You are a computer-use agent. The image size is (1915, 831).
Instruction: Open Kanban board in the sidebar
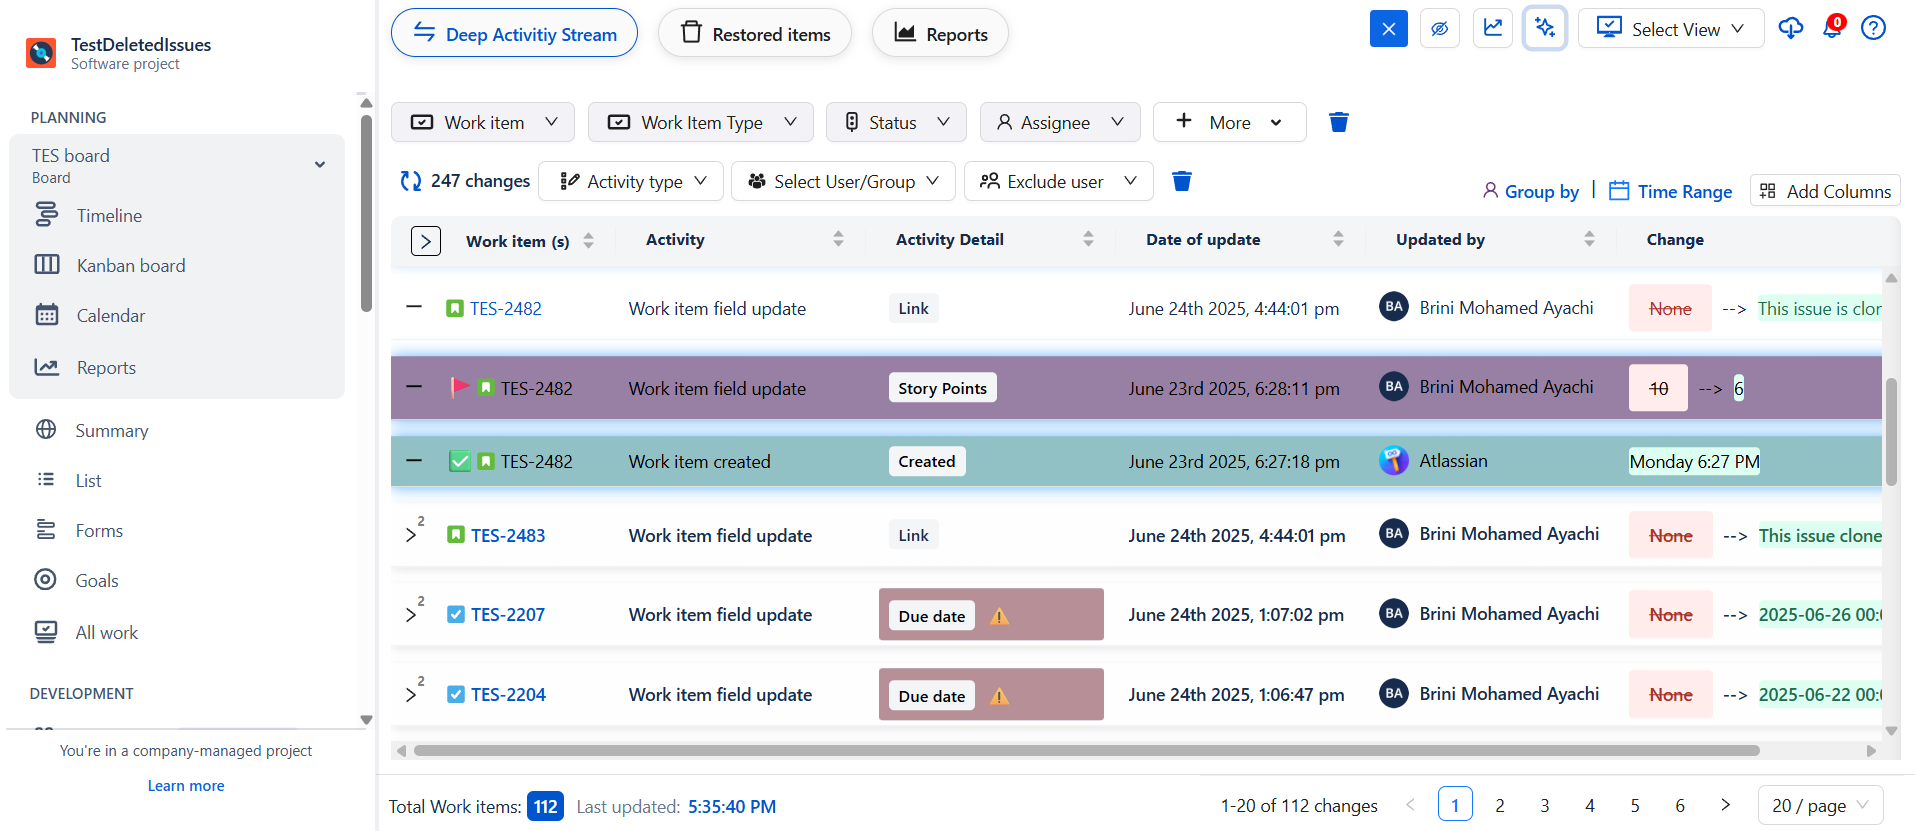(x=131, y=265)
